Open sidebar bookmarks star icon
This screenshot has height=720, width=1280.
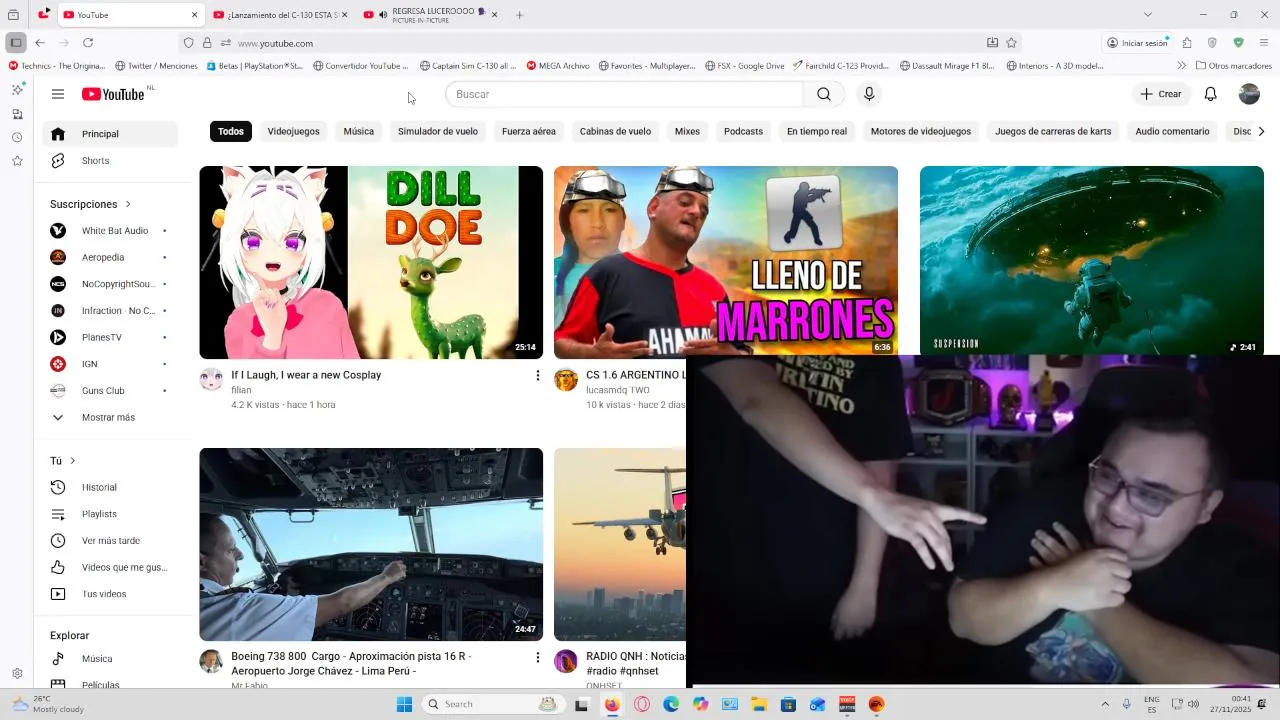tap(17, 161)
